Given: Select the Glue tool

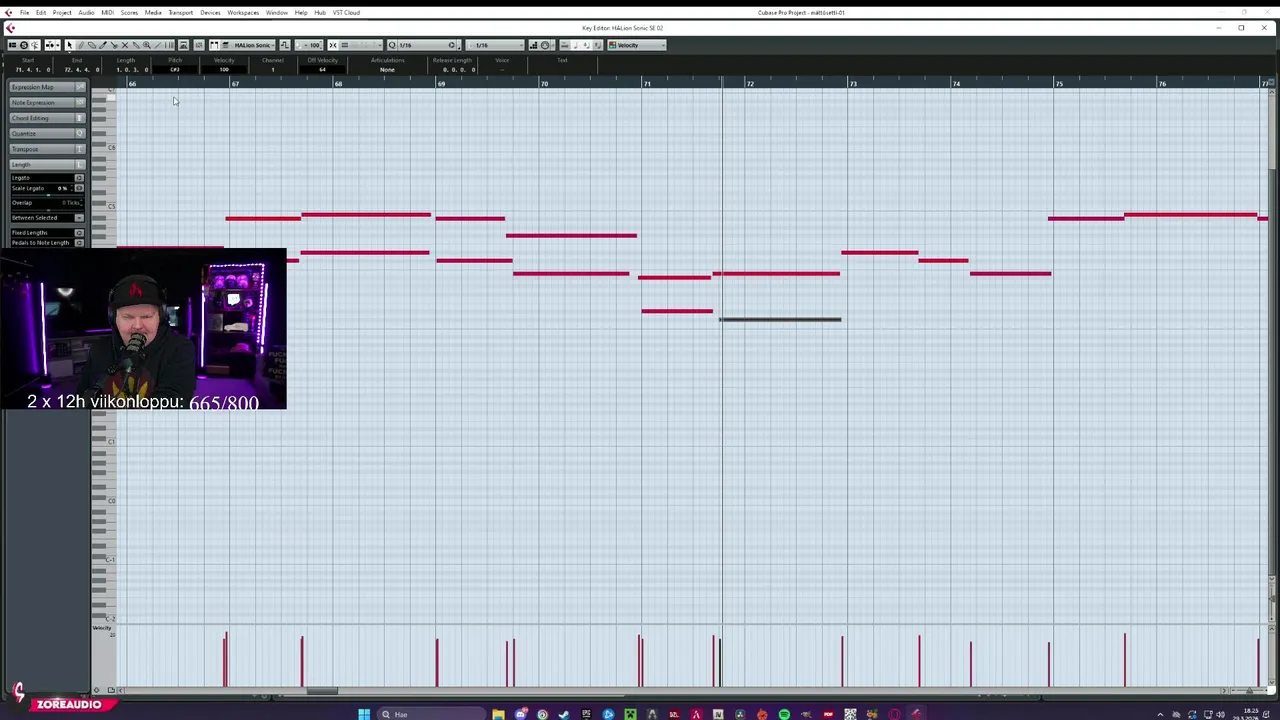Looking at the screenshot, I should point(136,45).
